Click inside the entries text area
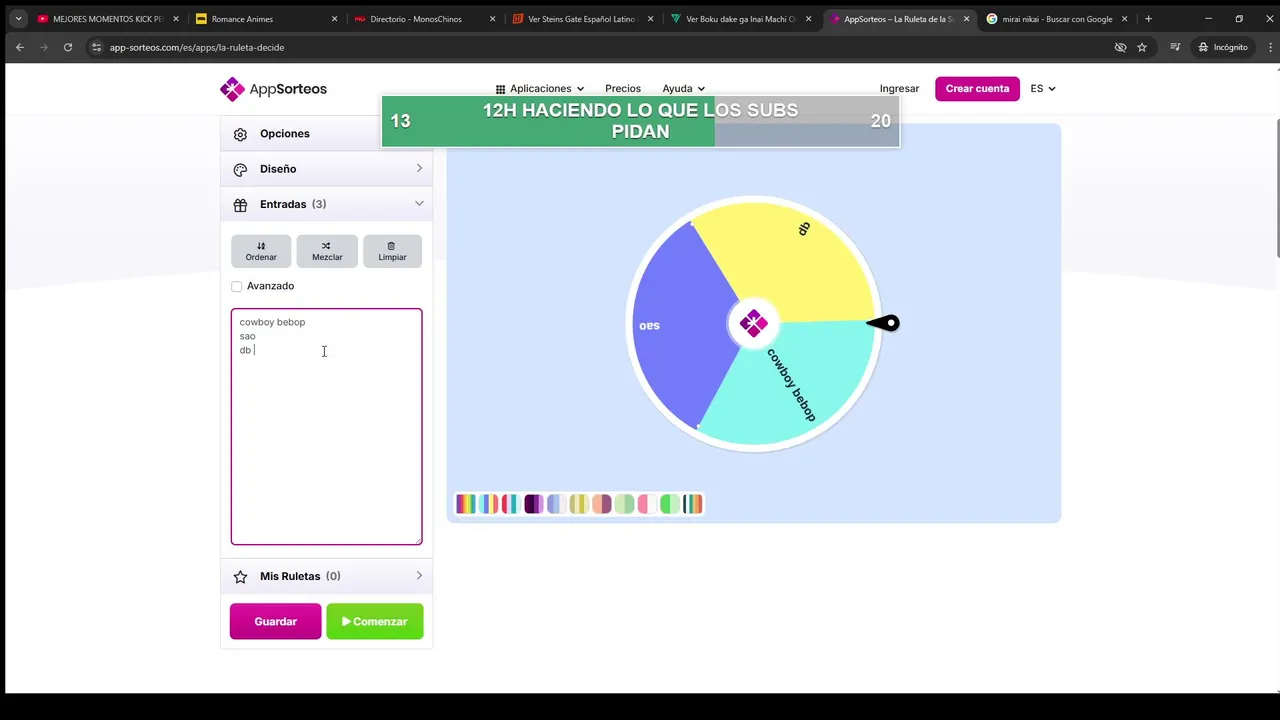 [326, 427]
